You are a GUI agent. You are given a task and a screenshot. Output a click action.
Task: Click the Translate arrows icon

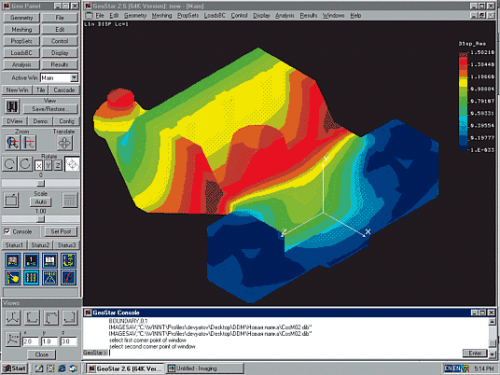[64, 143]
